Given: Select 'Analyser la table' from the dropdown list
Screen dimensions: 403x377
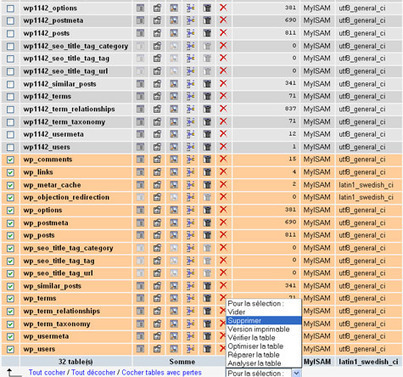Looking at the screenshot, I should click(x=263, y=363).
